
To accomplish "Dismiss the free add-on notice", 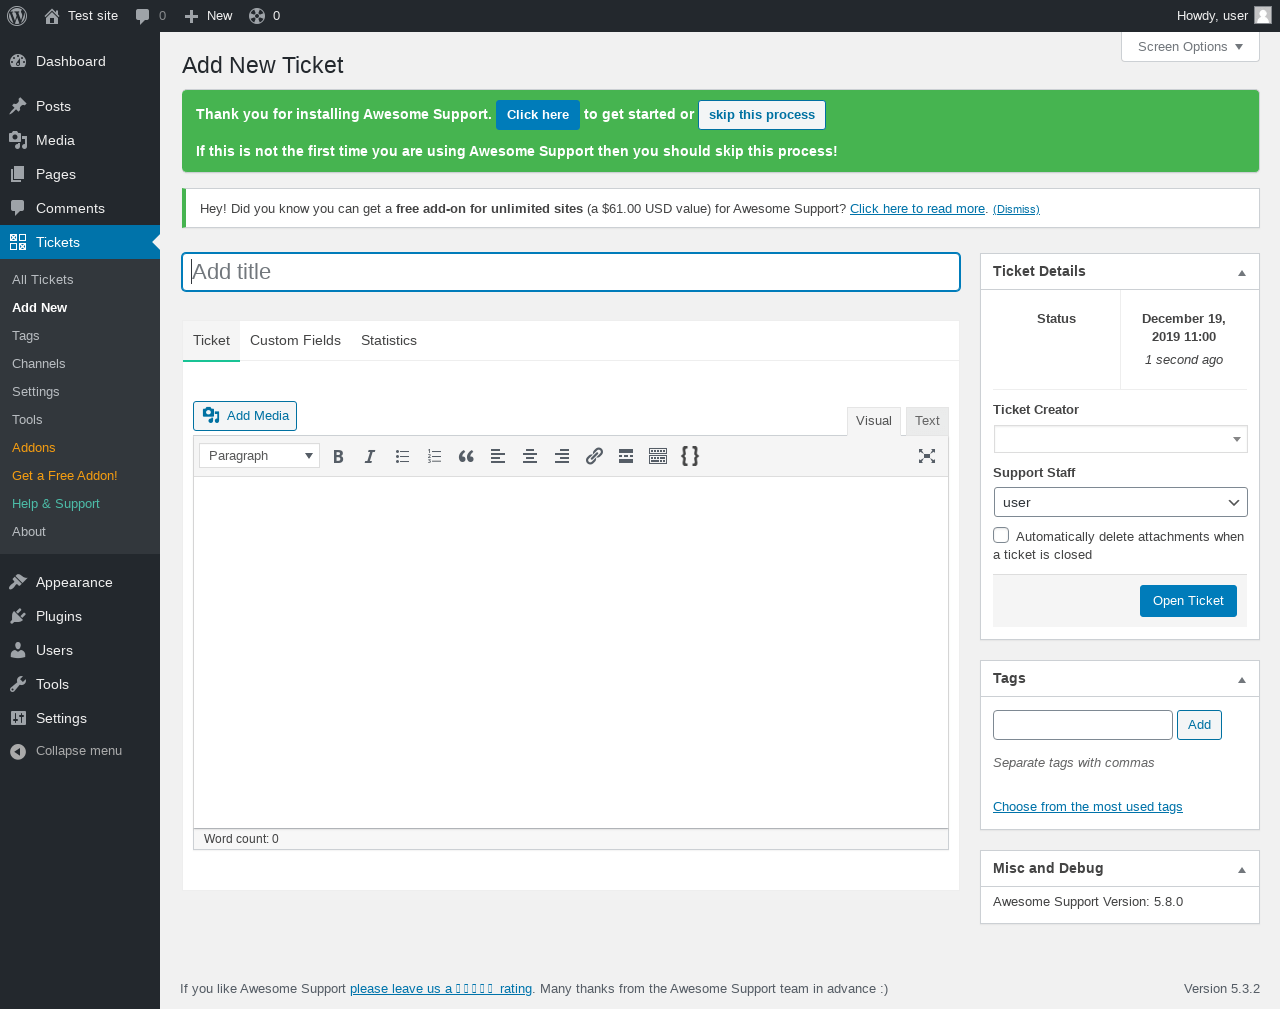I will click(x=1016, y=209).
